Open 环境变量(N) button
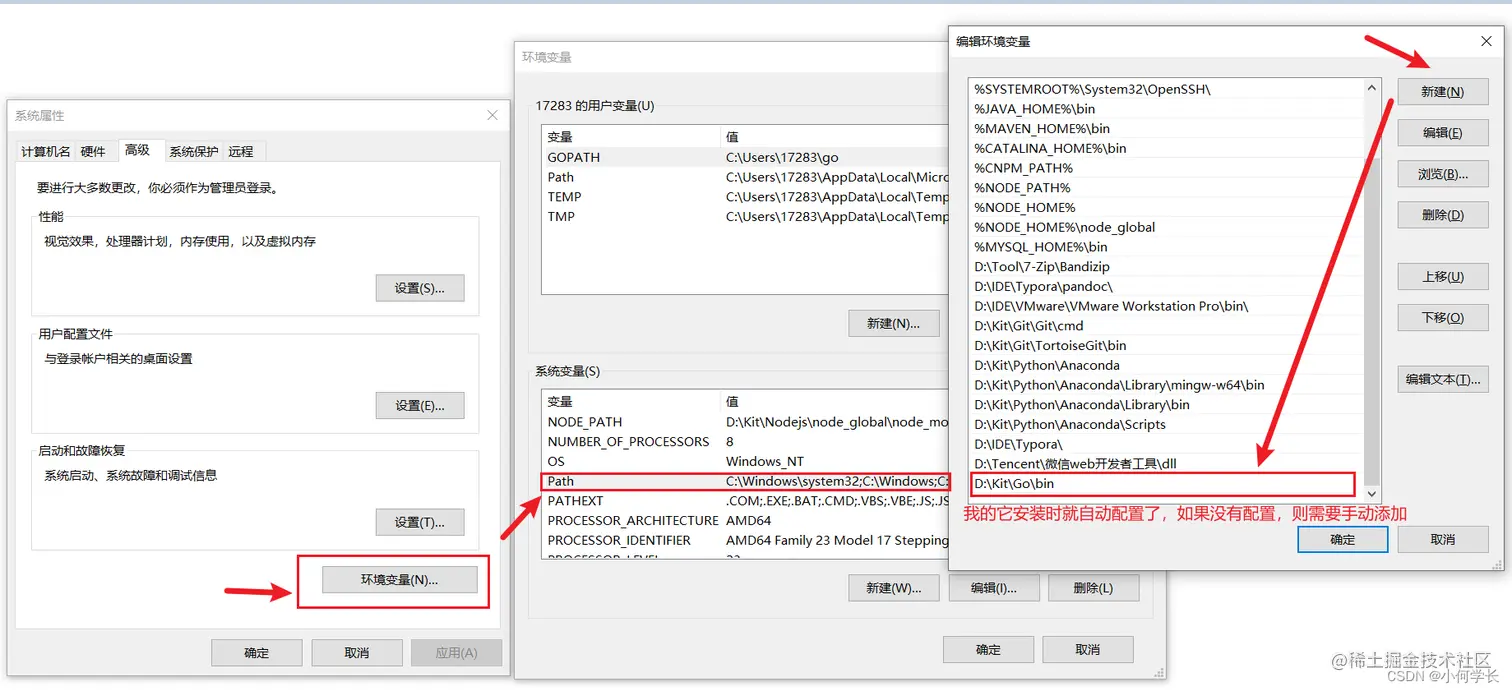 pyautogui.click(x=400, y=580)
